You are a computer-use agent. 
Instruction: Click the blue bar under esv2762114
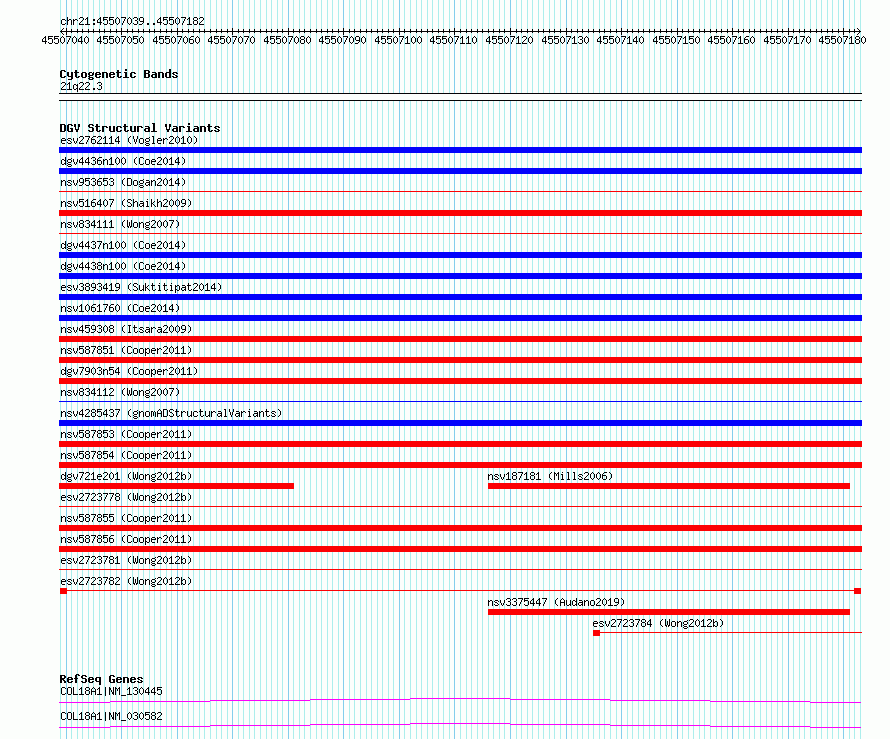point(460,150)
